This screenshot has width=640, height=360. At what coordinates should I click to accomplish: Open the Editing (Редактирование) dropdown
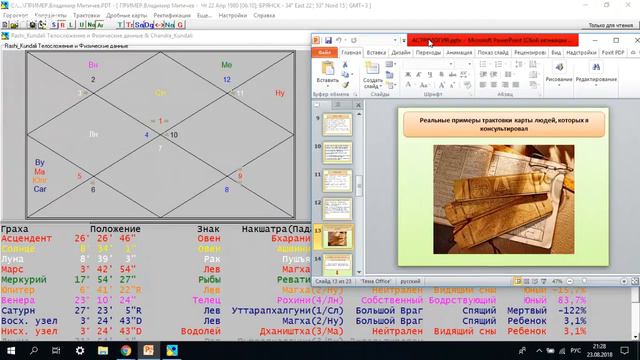click(596, 73)
